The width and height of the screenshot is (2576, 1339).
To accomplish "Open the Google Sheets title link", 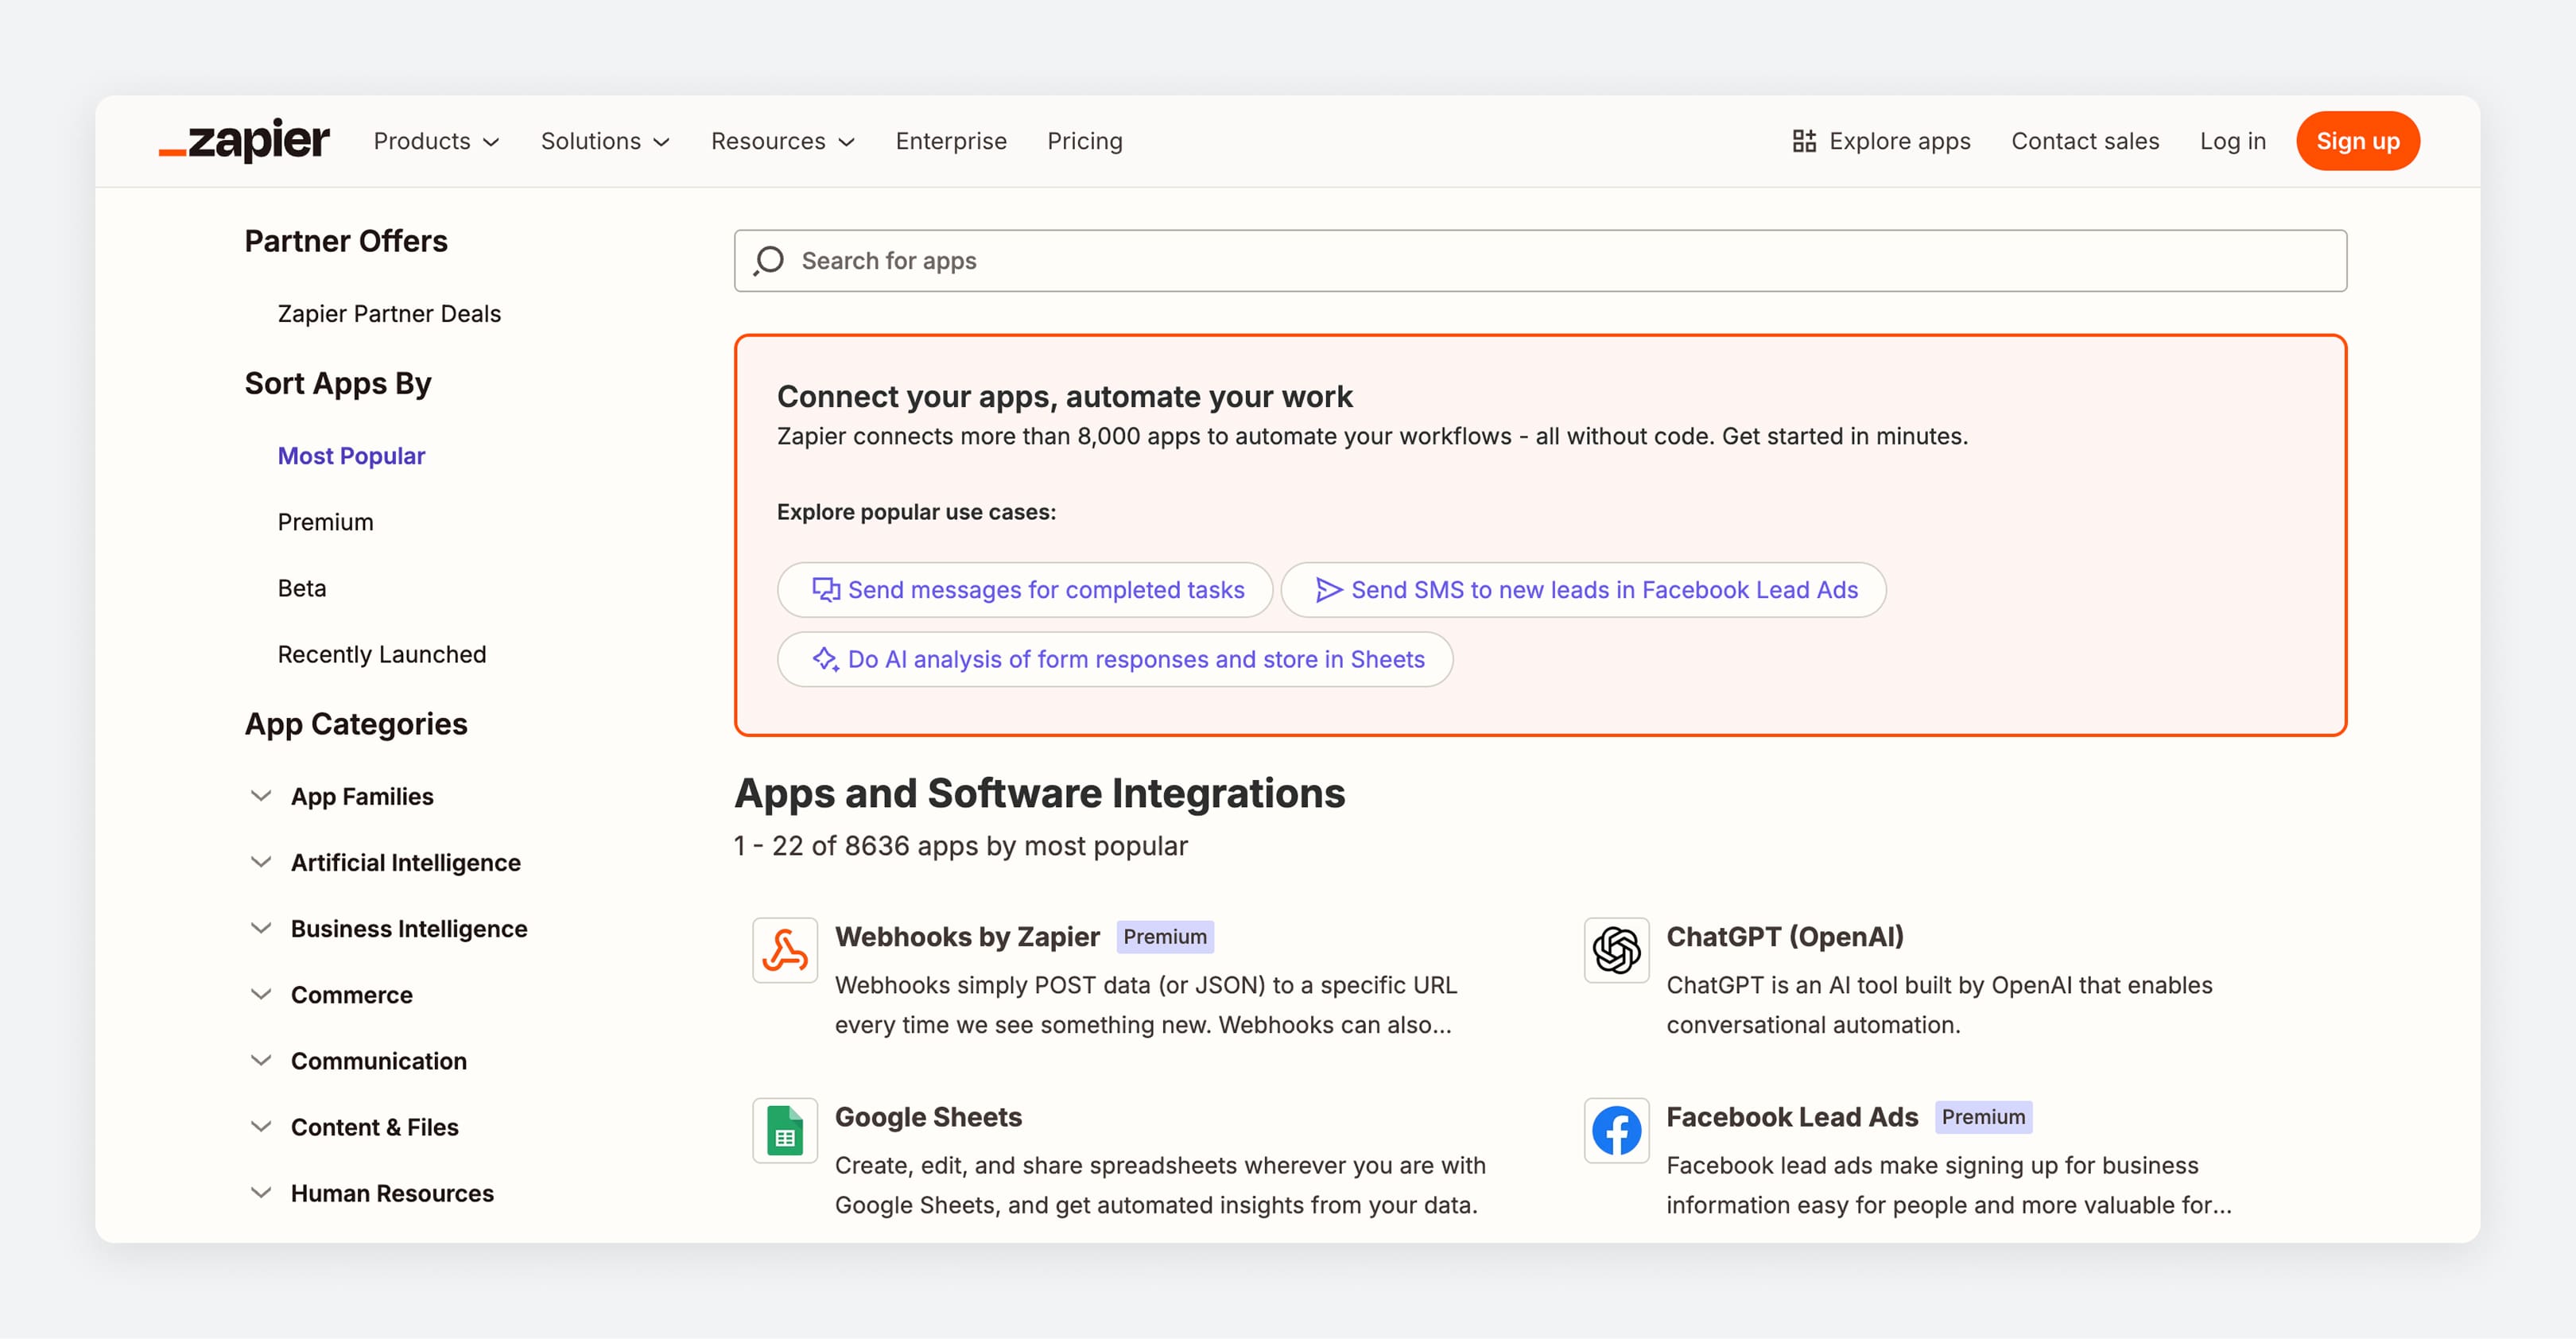I will click(928, 1116).
